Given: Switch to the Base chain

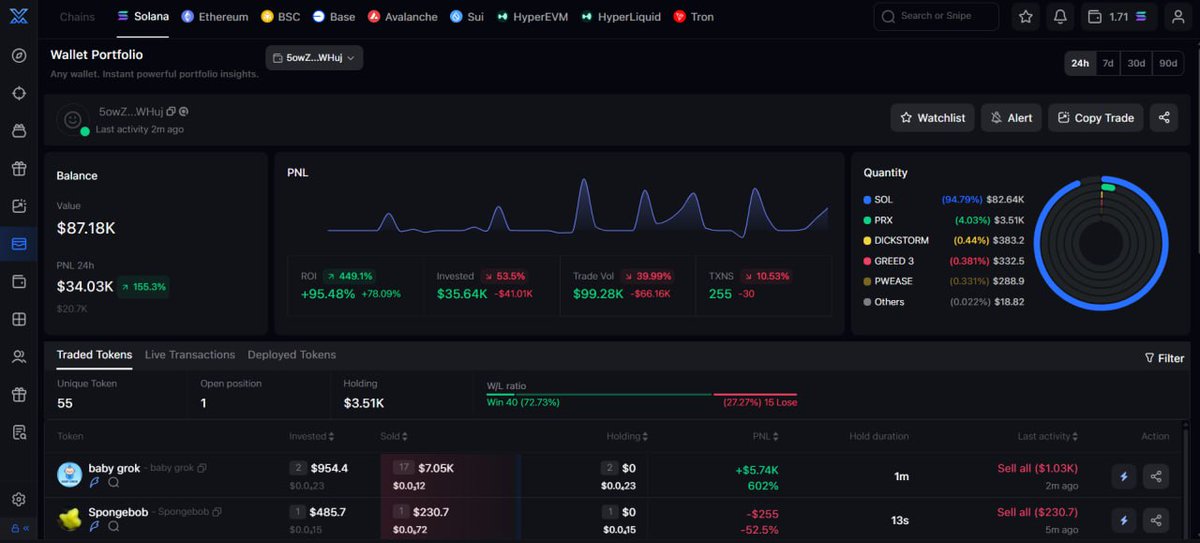Looking at the screenshot, I should pyautogui.click(x=334, y=17).
